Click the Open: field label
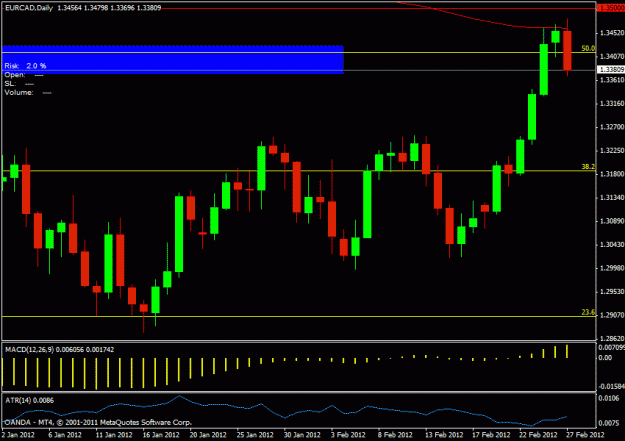Image resolution: width=625 pixels, height=441 pixels. 15,75
